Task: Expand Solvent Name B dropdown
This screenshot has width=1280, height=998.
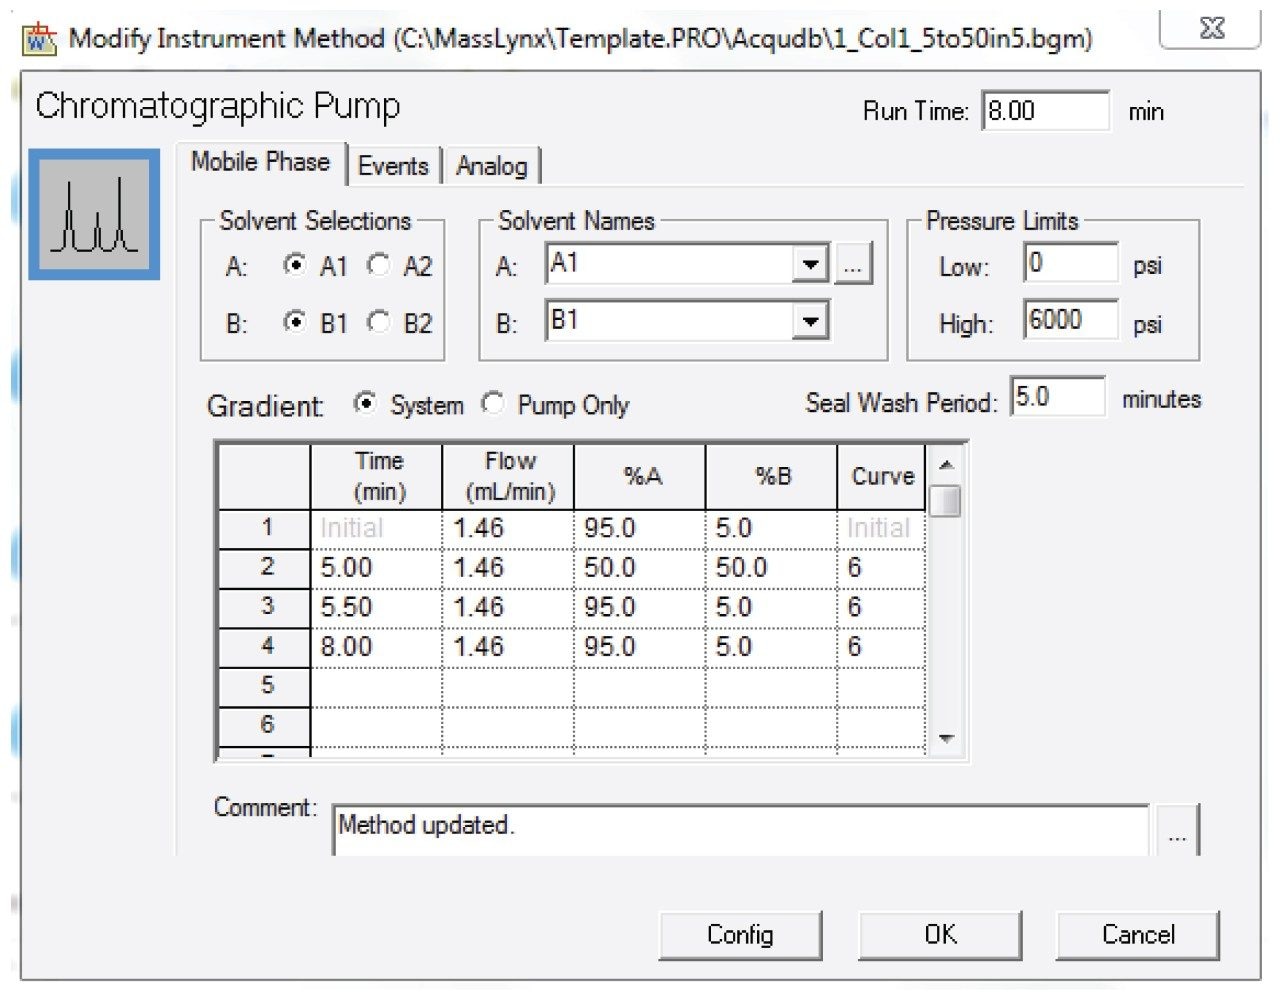Action: [810, 322]
